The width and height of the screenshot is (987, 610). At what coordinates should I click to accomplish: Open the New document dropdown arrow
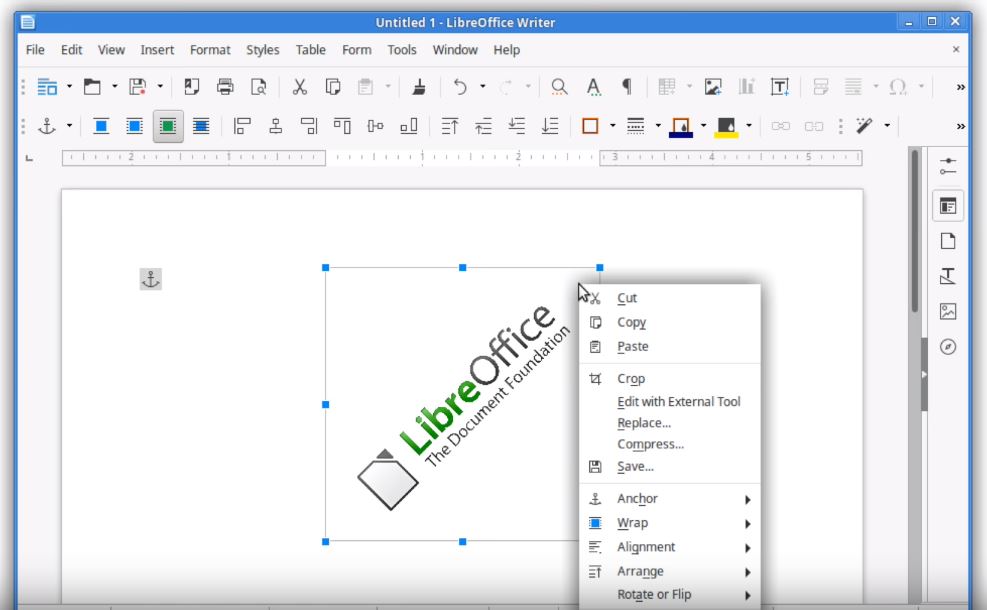pos(69,86)
